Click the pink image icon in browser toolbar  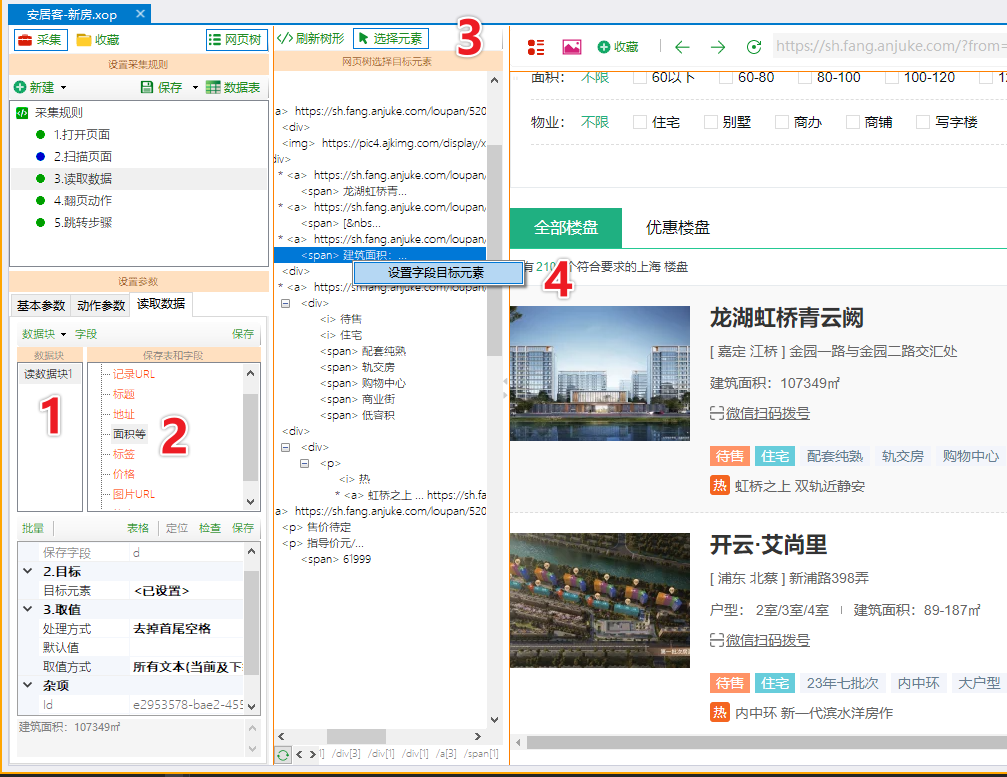click(x=572, y=47)
